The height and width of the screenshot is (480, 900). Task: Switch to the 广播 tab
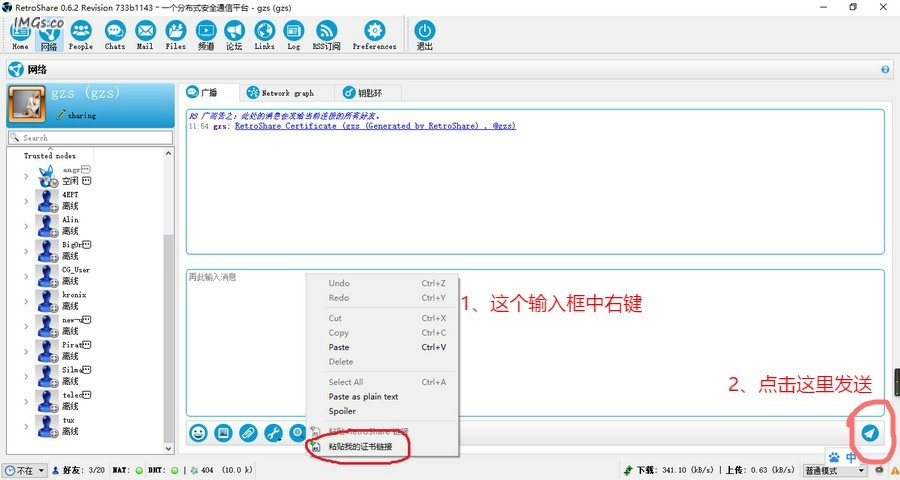click(x=210, y=92)
